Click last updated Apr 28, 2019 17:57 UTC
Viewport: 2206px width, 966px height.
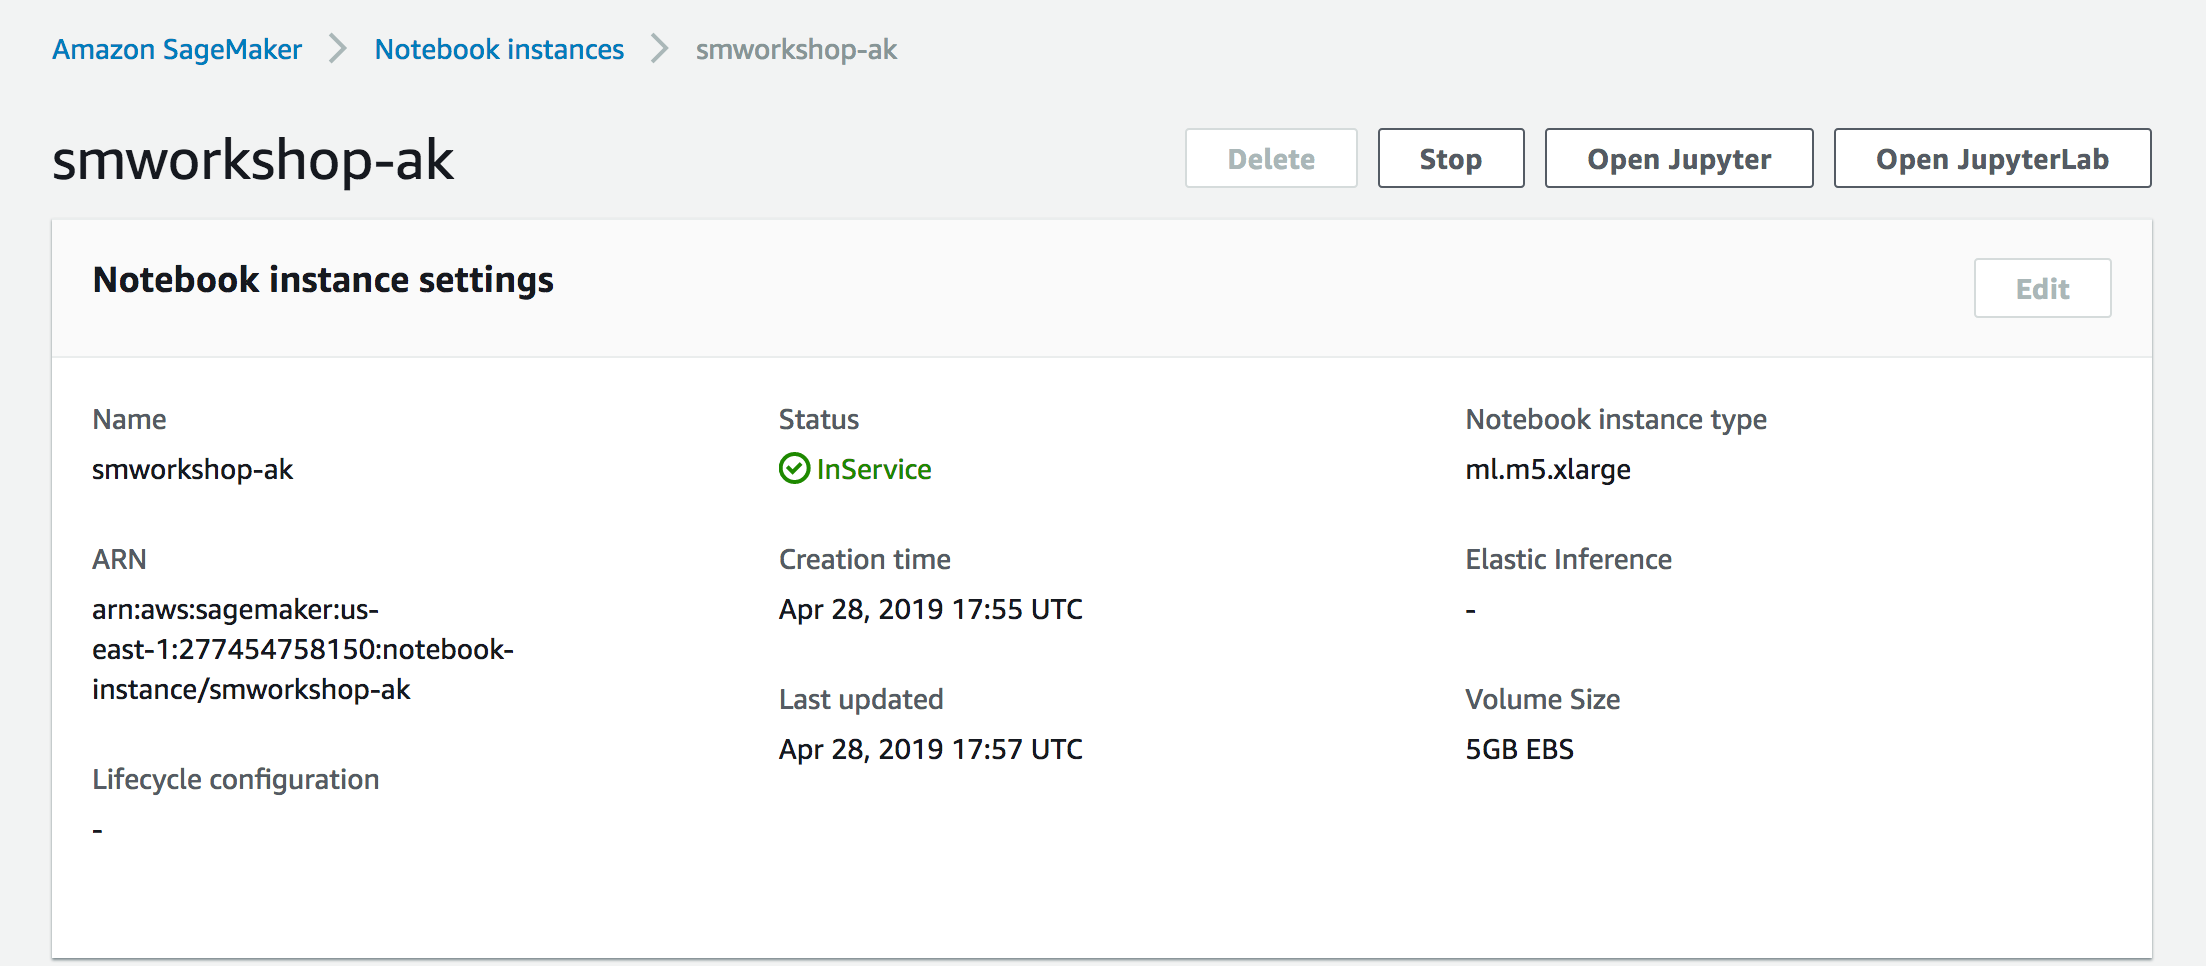tap(931, 749)
